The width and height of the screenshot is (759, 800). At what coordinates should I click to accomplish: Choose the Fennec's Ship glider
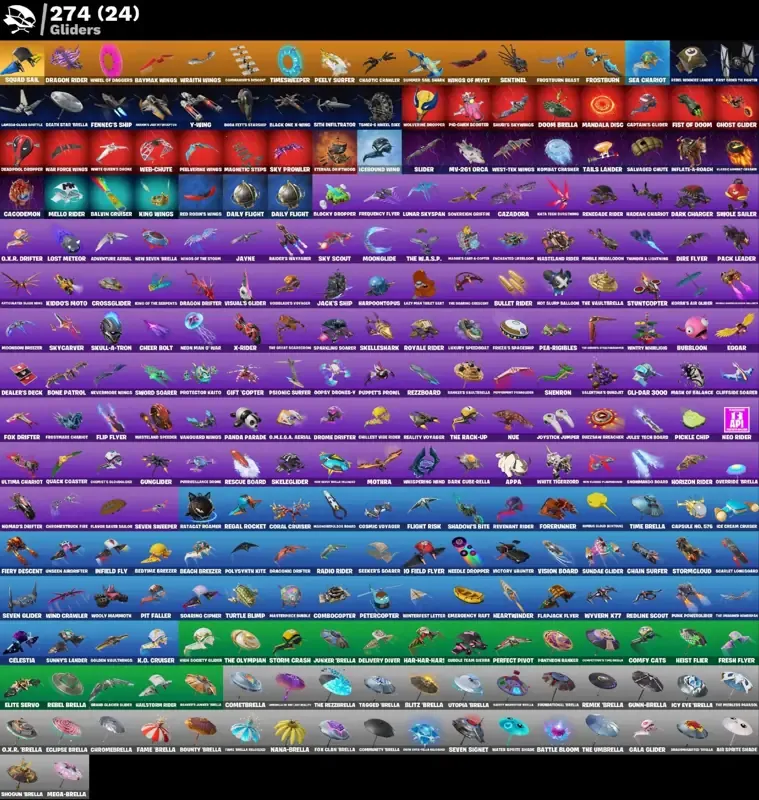111,107
